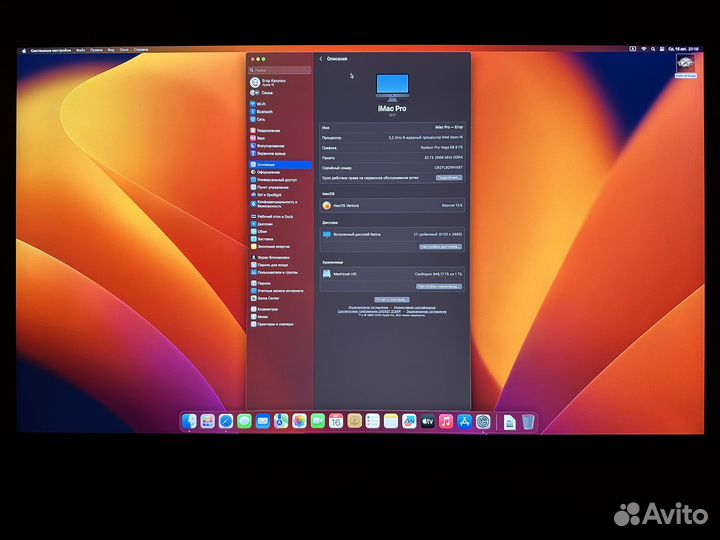Open Finder from the Dock
The width and height of the screenshot is (720, 540).
tap(189, 422)
